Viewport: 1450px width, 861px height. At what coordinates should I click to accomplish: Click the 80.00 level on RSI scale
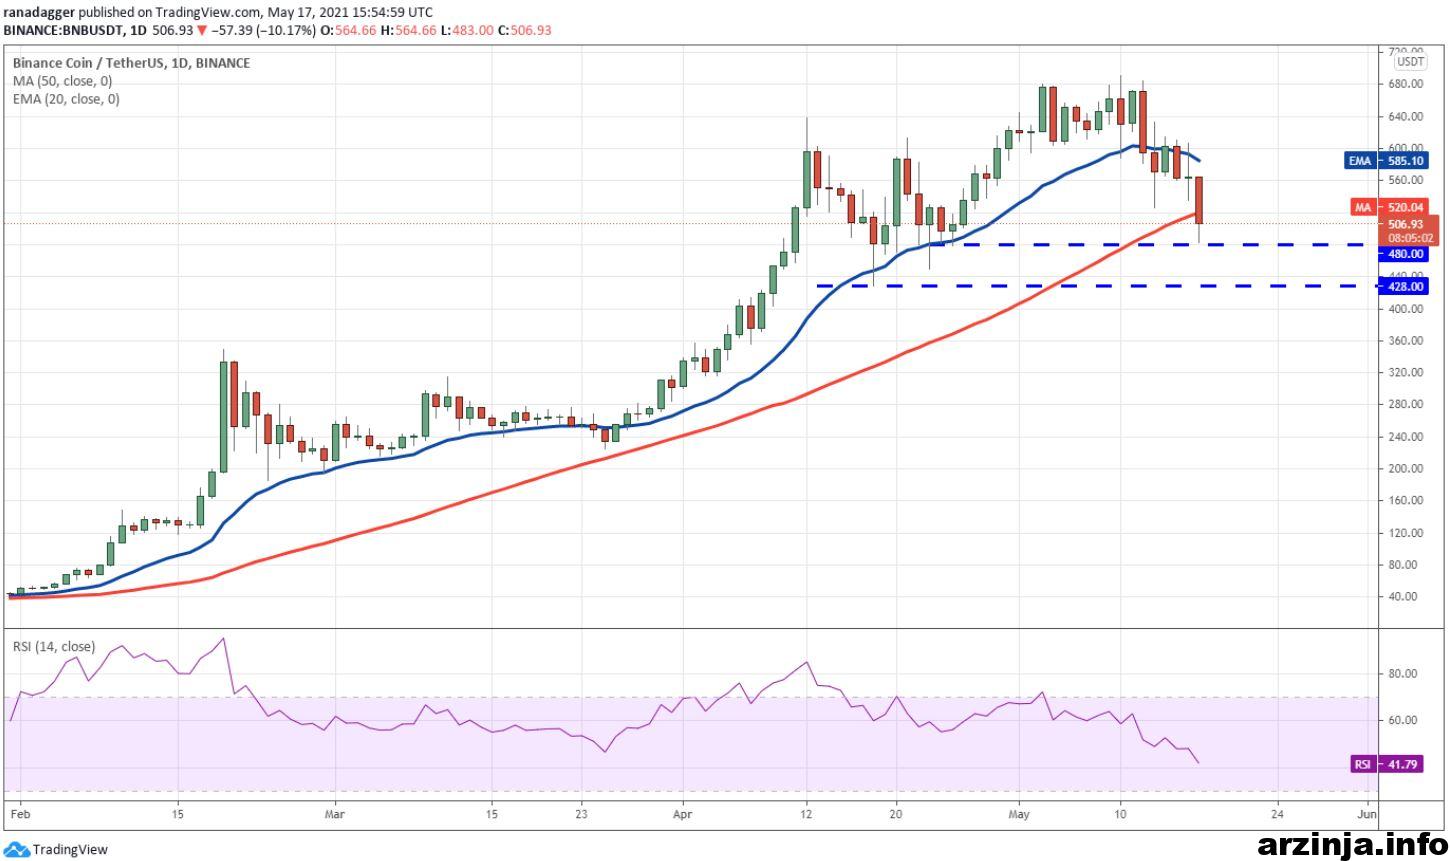1402,674
